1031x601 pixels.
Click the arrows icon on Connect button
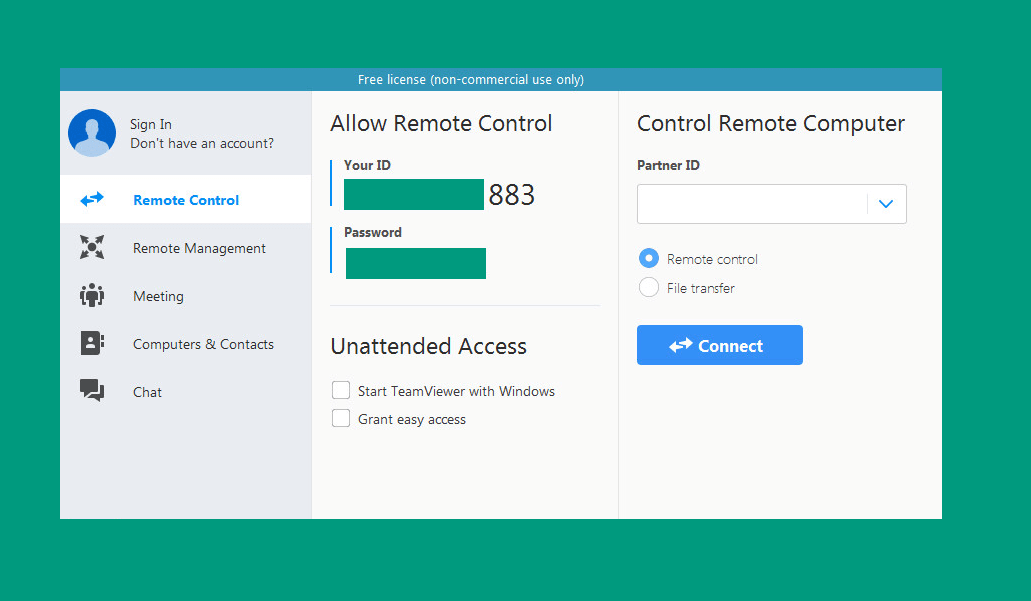tap(681, 345)
